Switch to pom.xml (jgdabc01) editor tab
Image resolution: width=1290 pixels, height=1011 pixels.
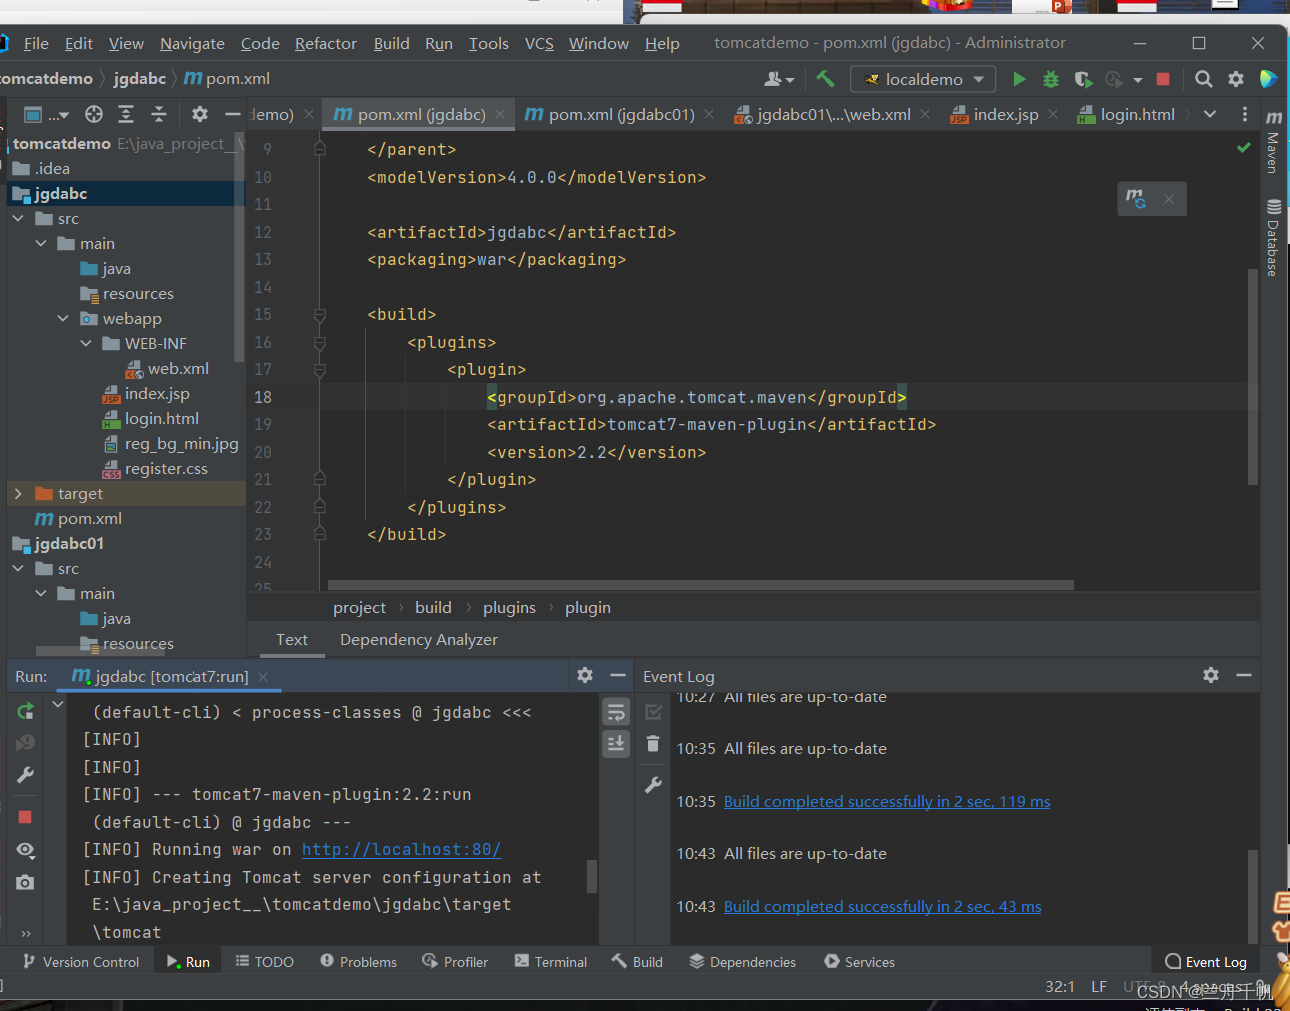tap(620, 114)
